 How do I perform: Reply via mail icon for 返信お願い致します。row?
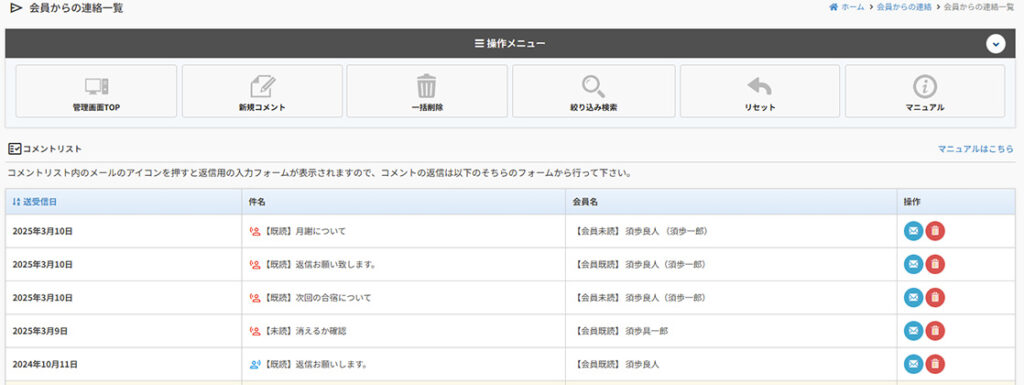[914, 264]
